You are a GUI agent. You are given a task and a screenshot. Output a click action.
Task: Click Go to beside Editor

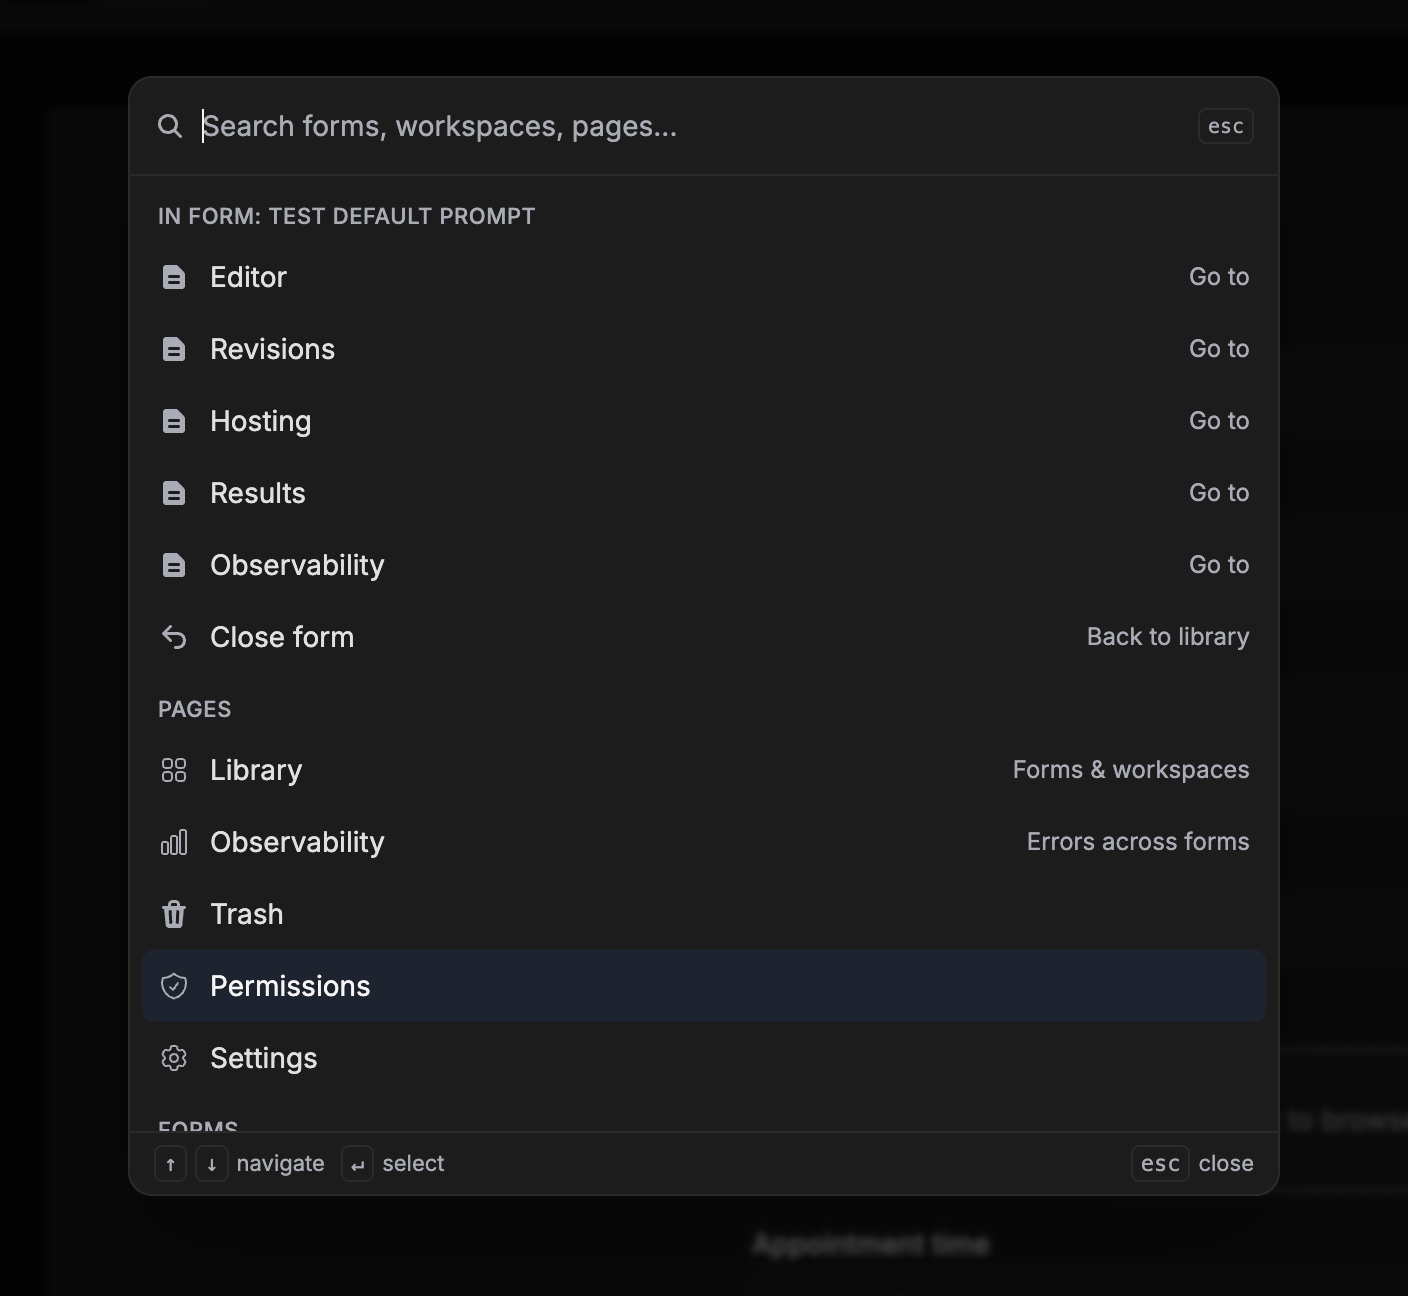coord(1219,277)
